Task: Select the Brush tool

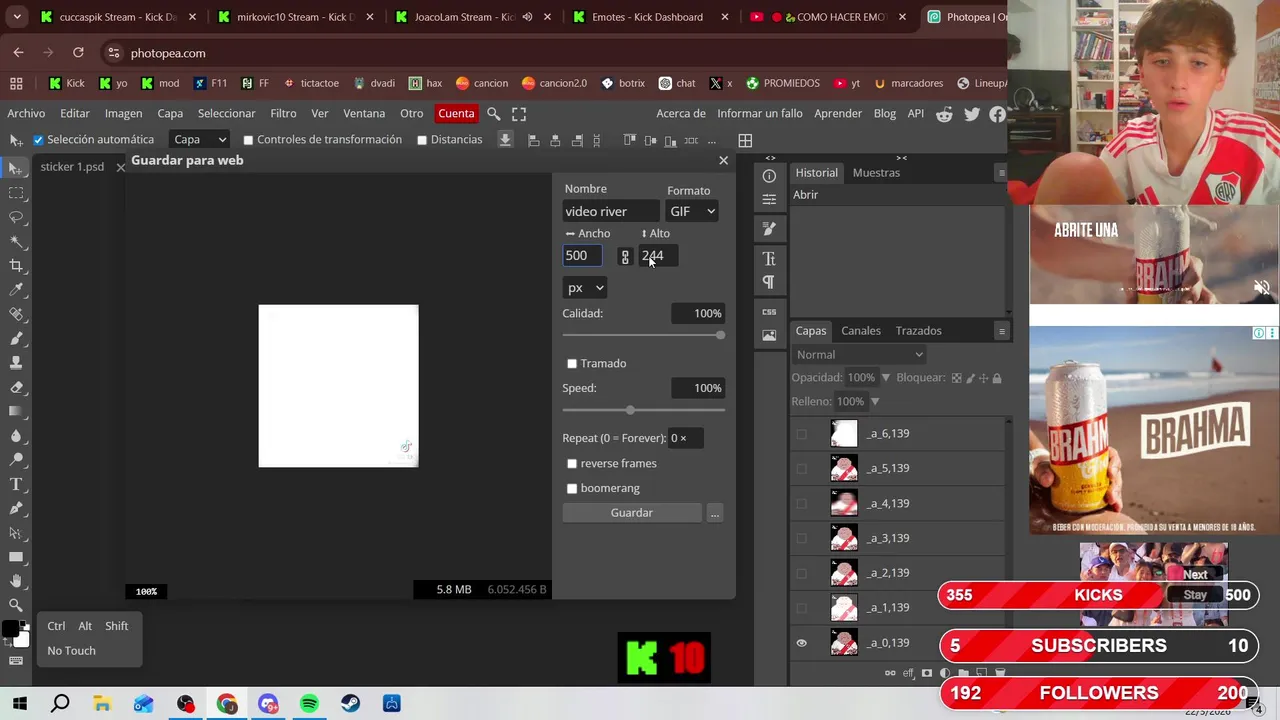Action: coord(16,338)
